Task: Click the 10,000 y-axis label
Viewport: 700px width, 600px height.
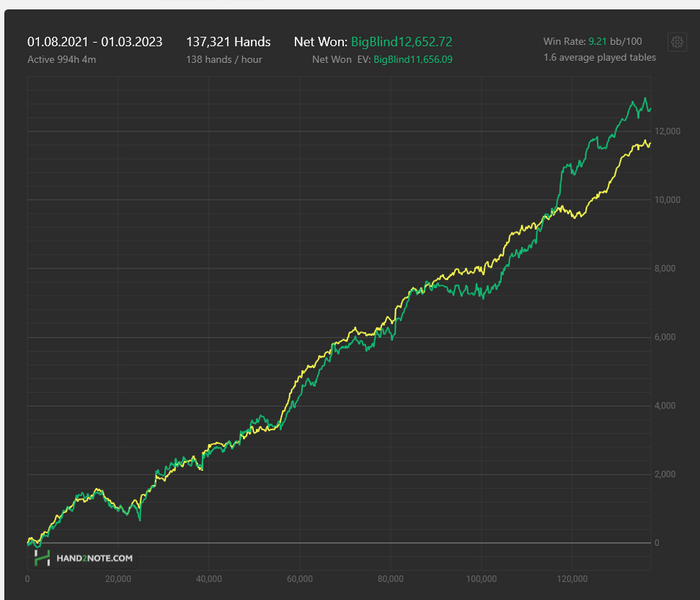Action: click(667, 200)
